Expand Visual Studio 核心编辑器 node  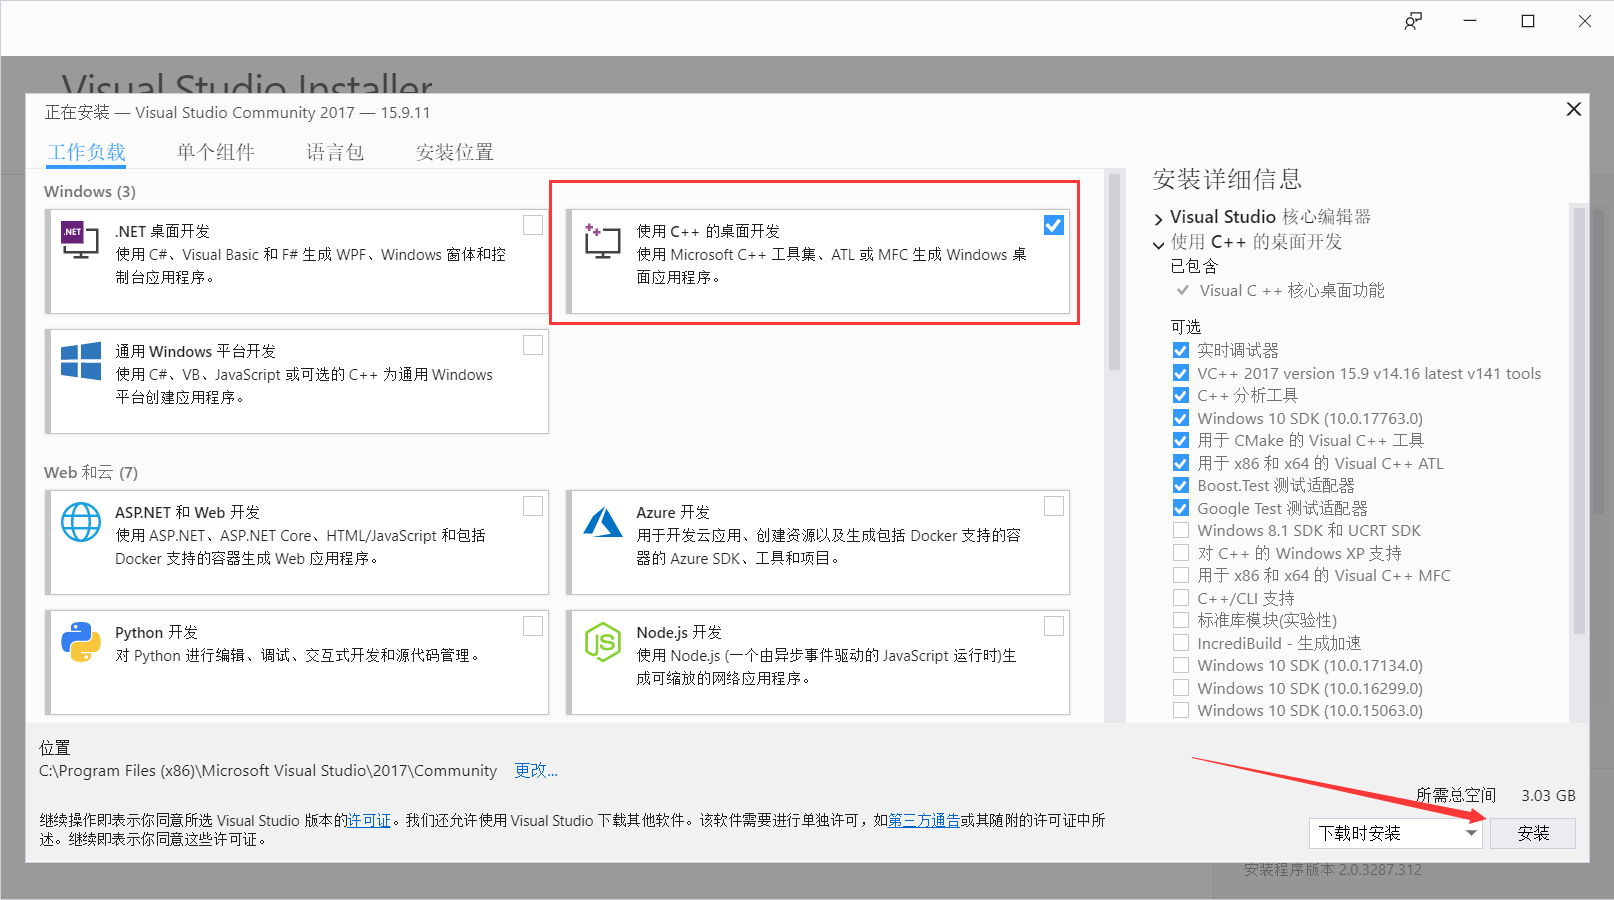(x=1159, y=218)
